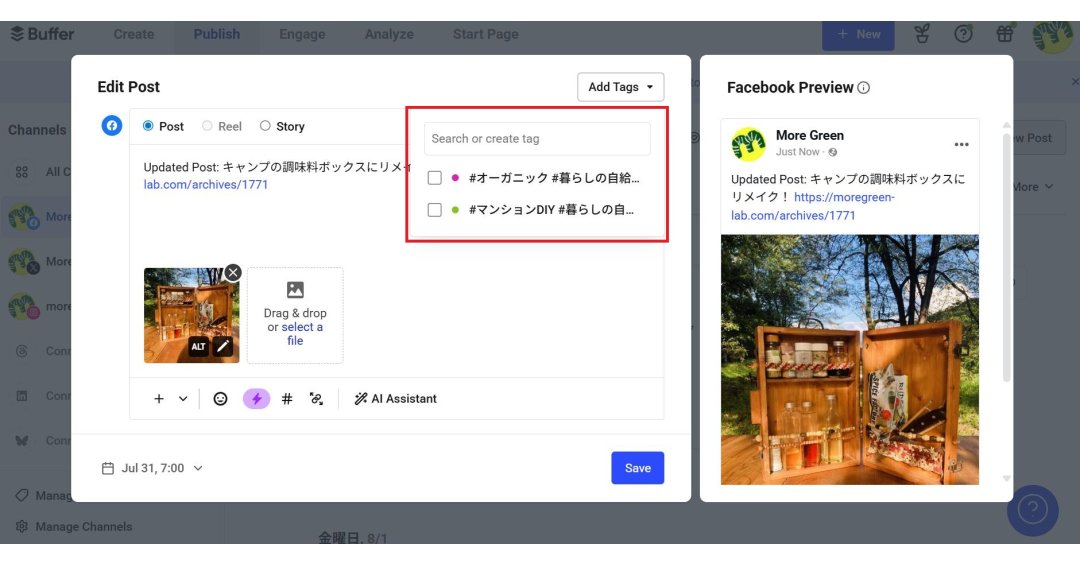Image resolution: width=1080 pixels, height=566 pixels.
Task: Click the purple lightning bolt icon
Action: click(x=256, y=399)
